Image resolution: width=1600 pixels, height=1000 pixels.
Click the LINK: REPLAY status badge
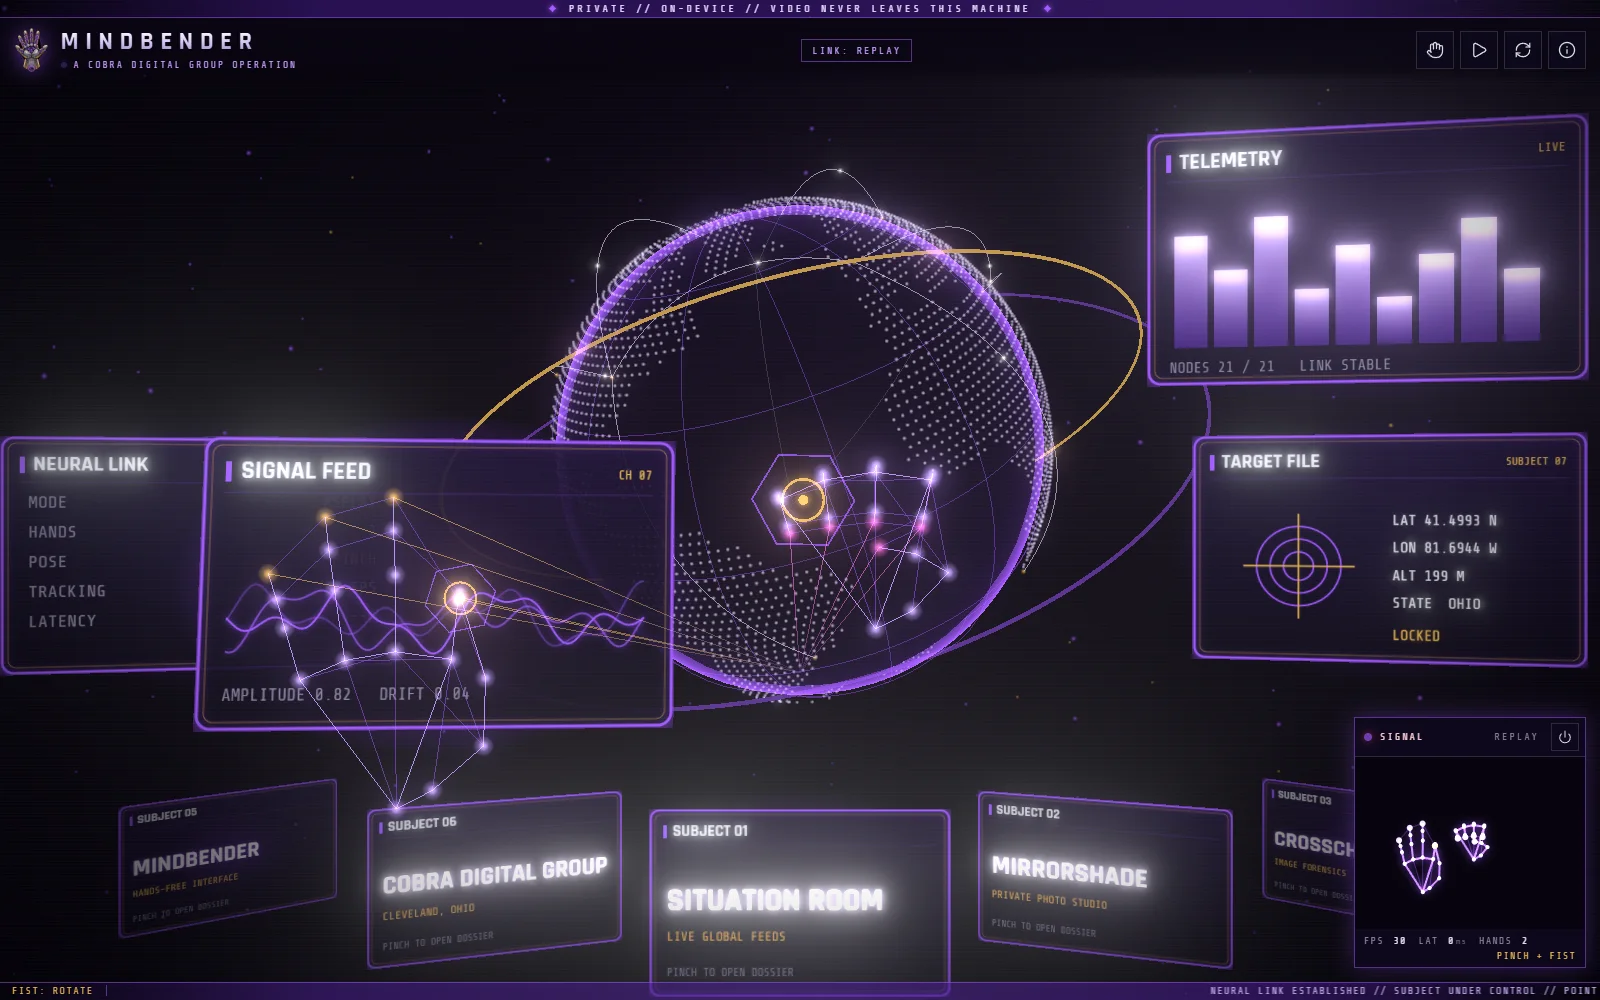point(856,50)
